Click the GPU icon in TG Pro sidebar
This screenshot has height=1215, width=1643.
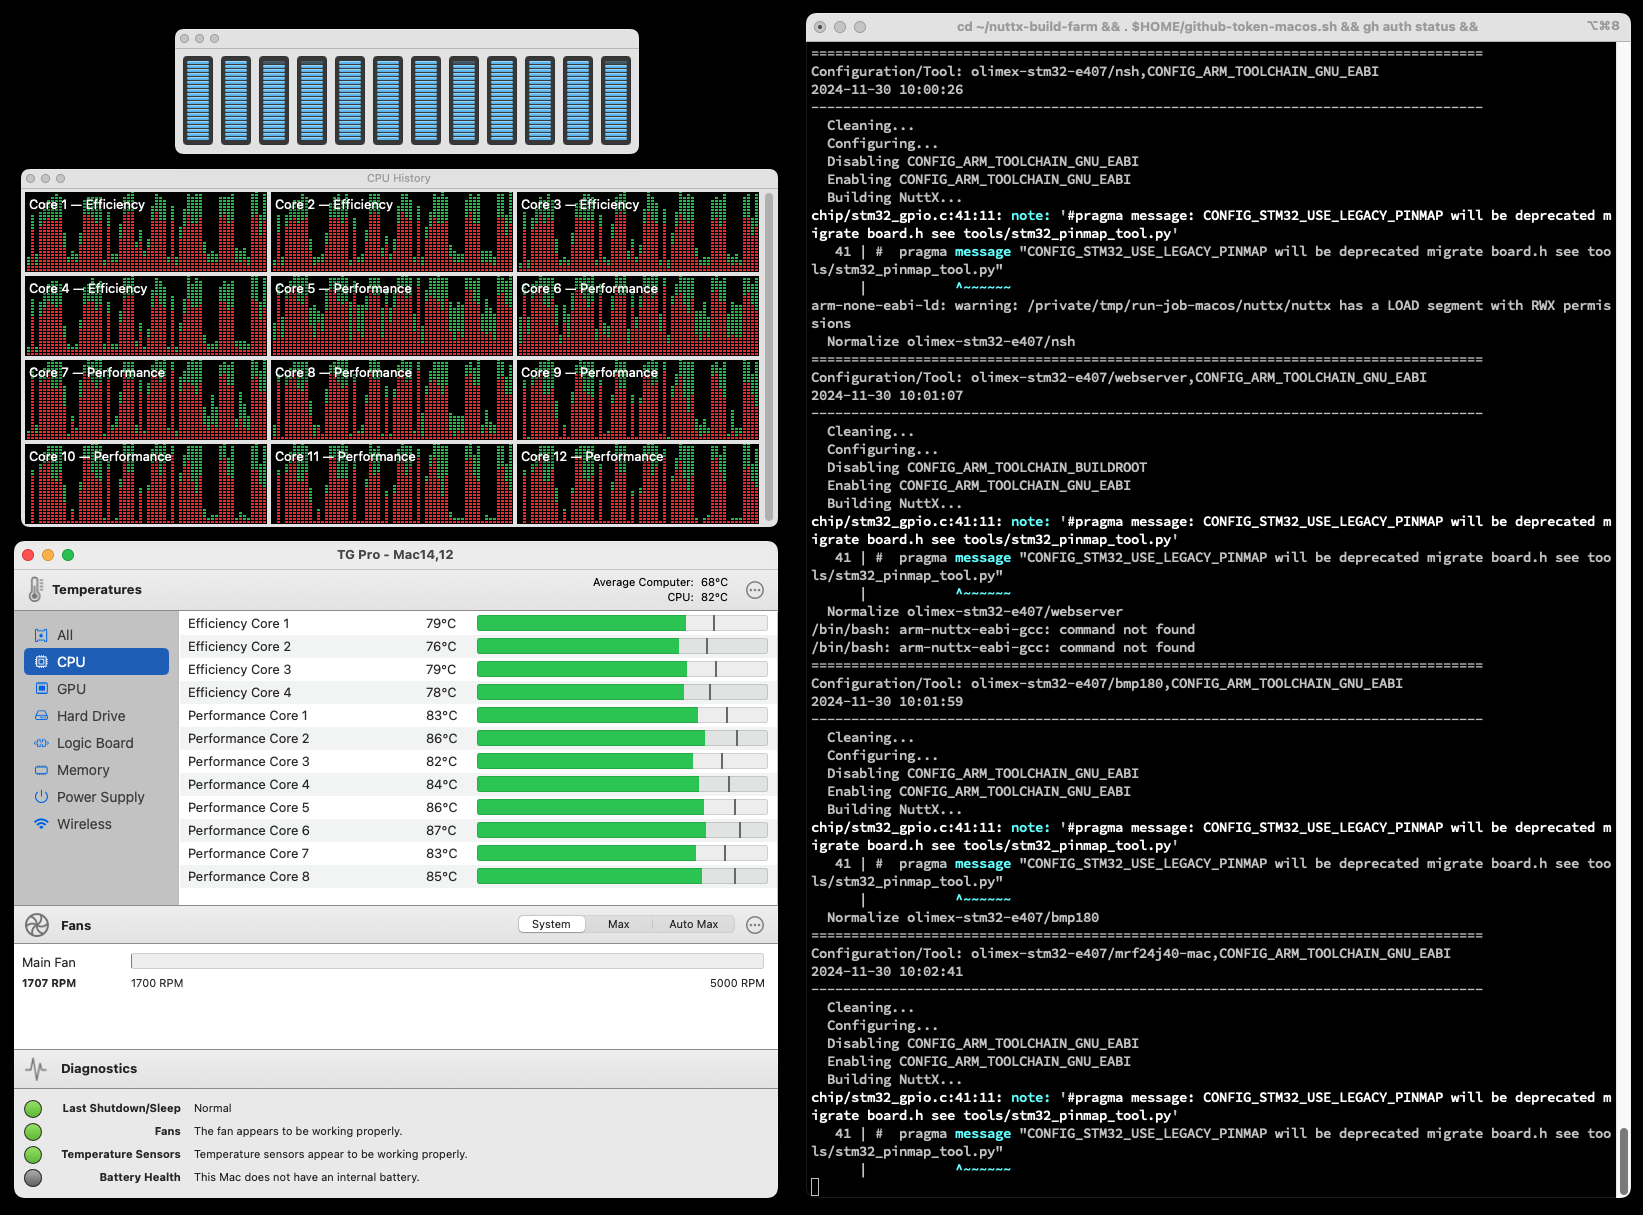[41, 689]
